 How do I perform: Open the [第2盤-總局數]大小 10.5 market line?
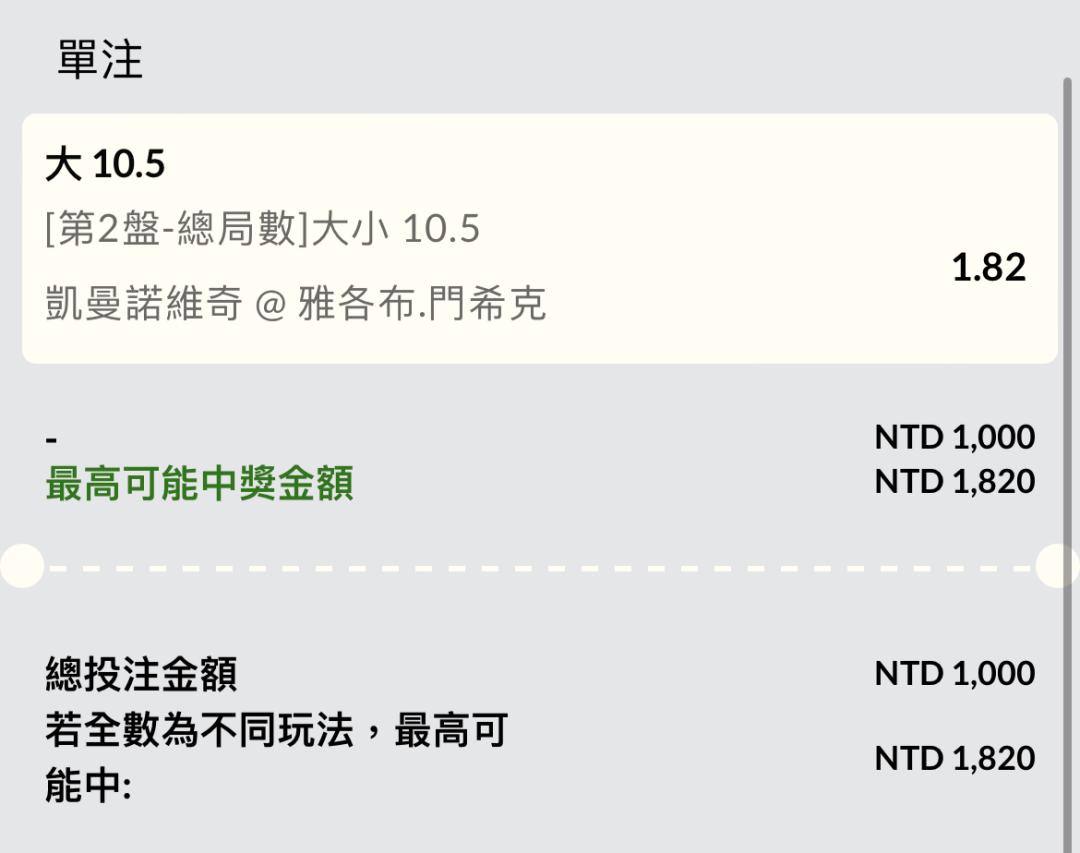tap(262, 229)
